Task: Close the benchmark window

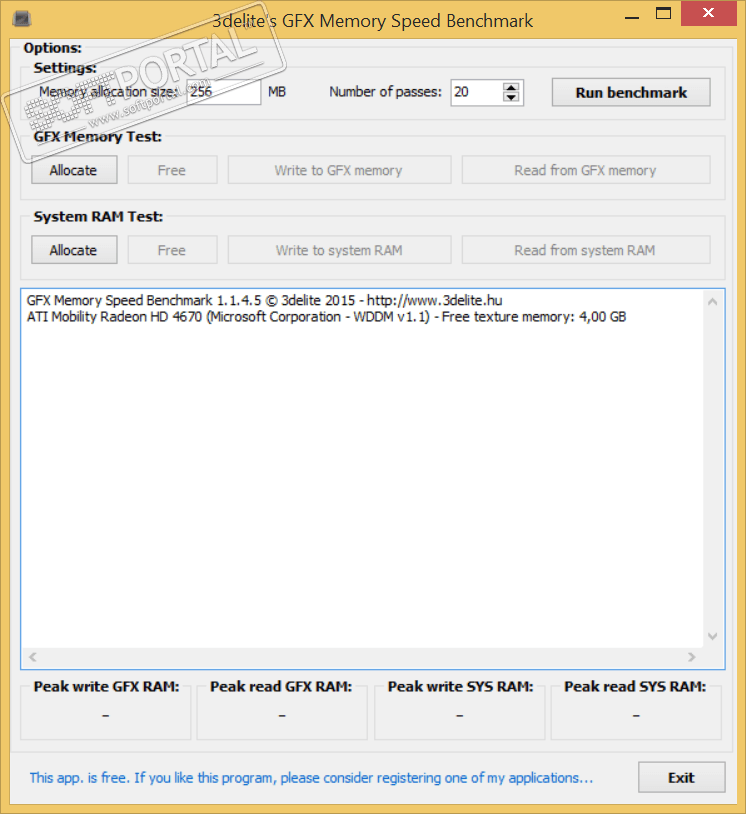Action: [x=708, y=13]
